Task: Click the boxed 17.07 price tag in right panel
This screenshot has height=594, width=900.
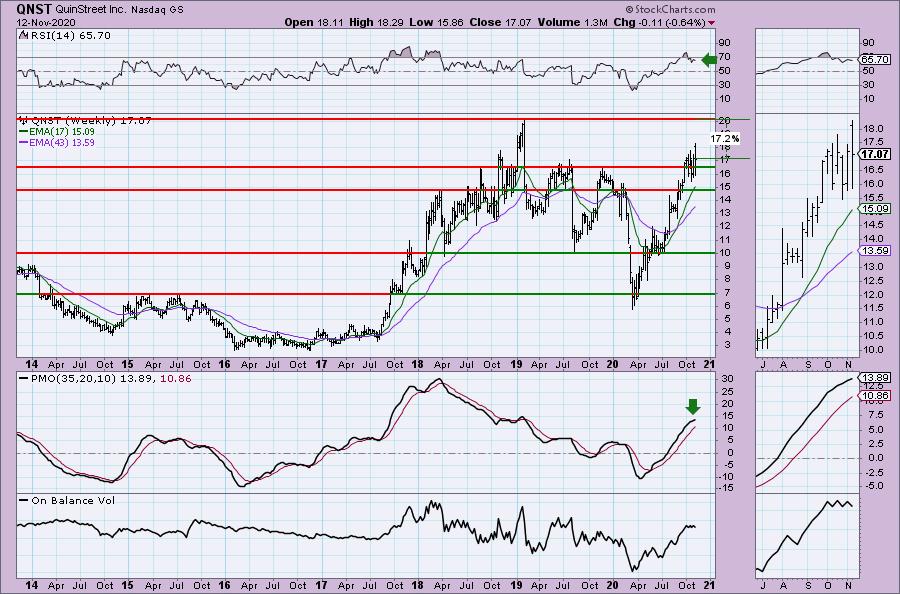Action: coord(875,154)
